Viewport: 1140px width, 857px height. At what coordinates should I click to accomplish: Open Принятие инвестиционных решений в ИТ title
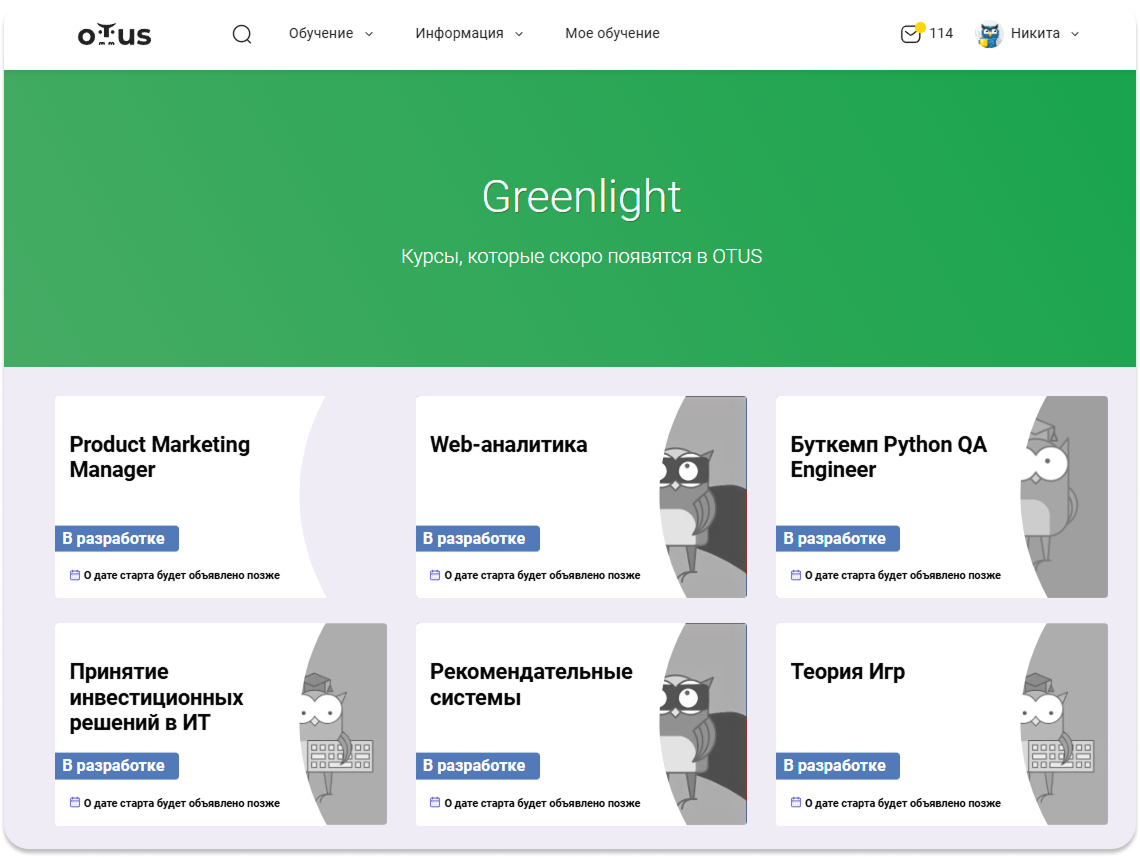156,696
